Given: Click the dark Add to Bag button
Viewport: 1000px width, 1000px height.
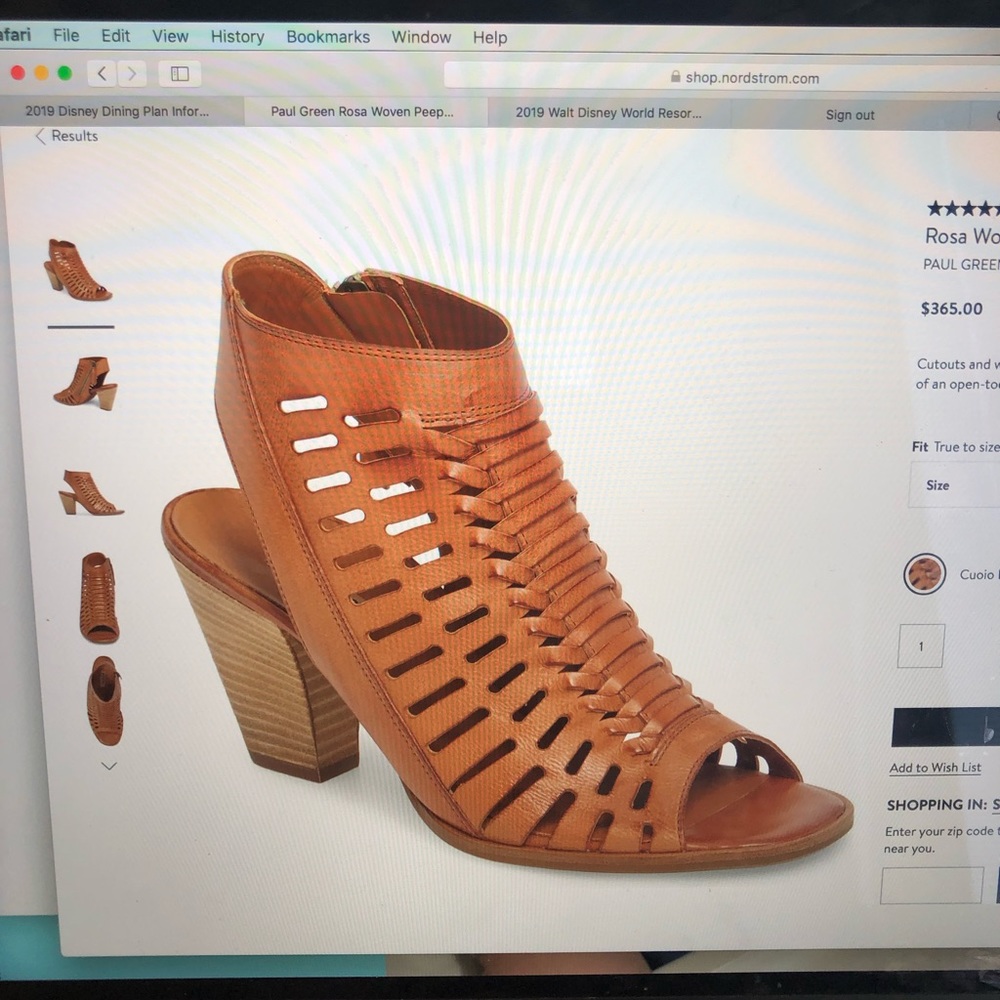Looking at the screenshot, I should 946,728.
